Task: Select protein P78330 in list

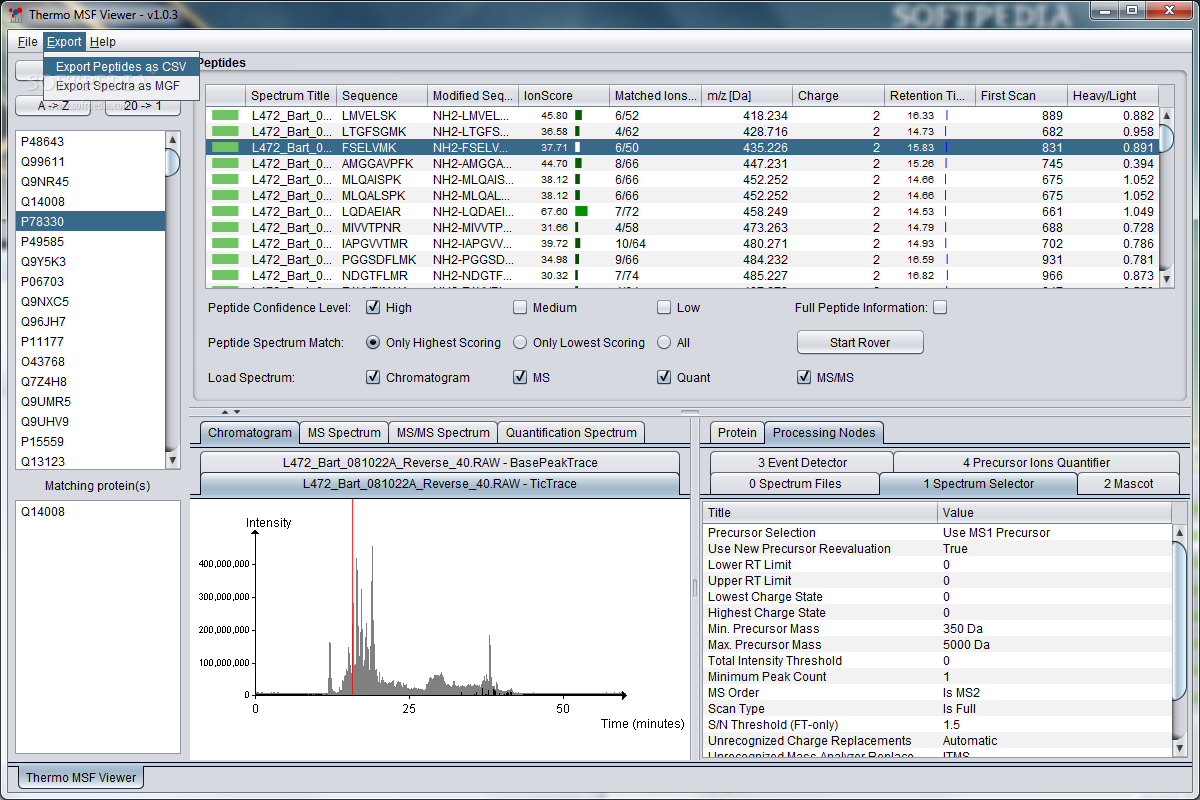Action: (x=90, y=222)
